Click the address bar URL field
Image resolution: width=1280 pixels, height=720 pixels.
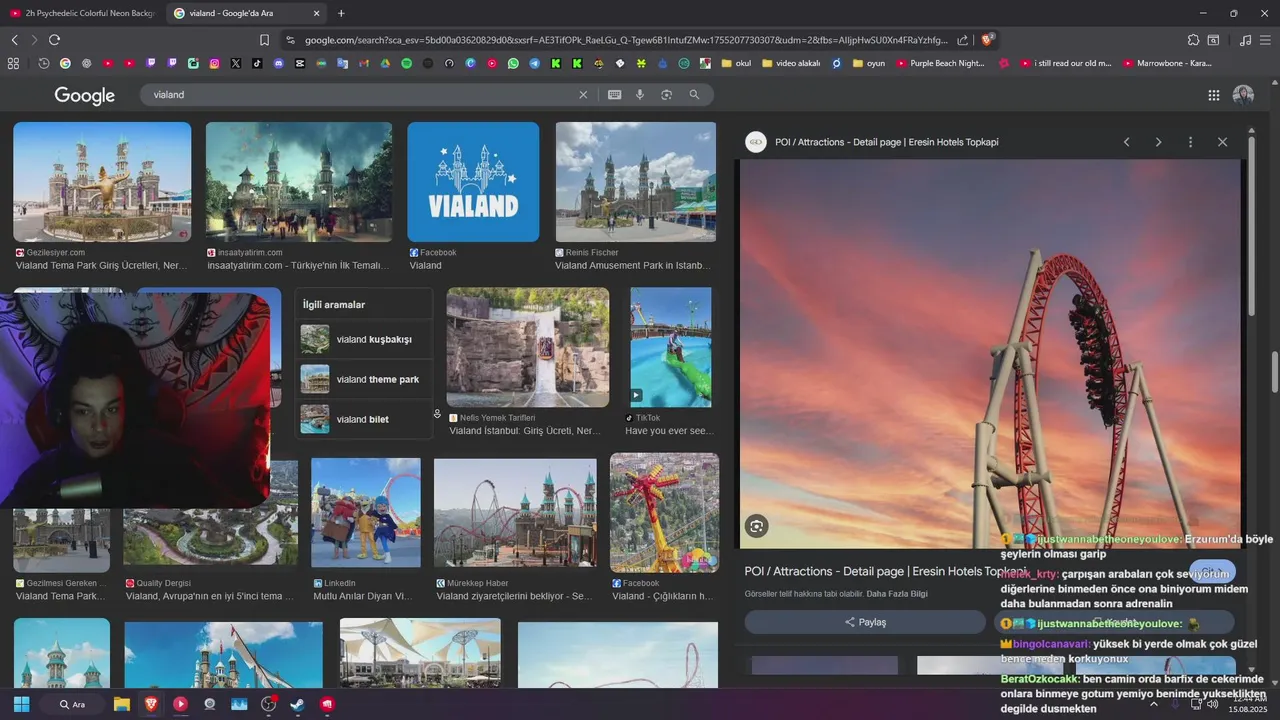click(626, 40)
